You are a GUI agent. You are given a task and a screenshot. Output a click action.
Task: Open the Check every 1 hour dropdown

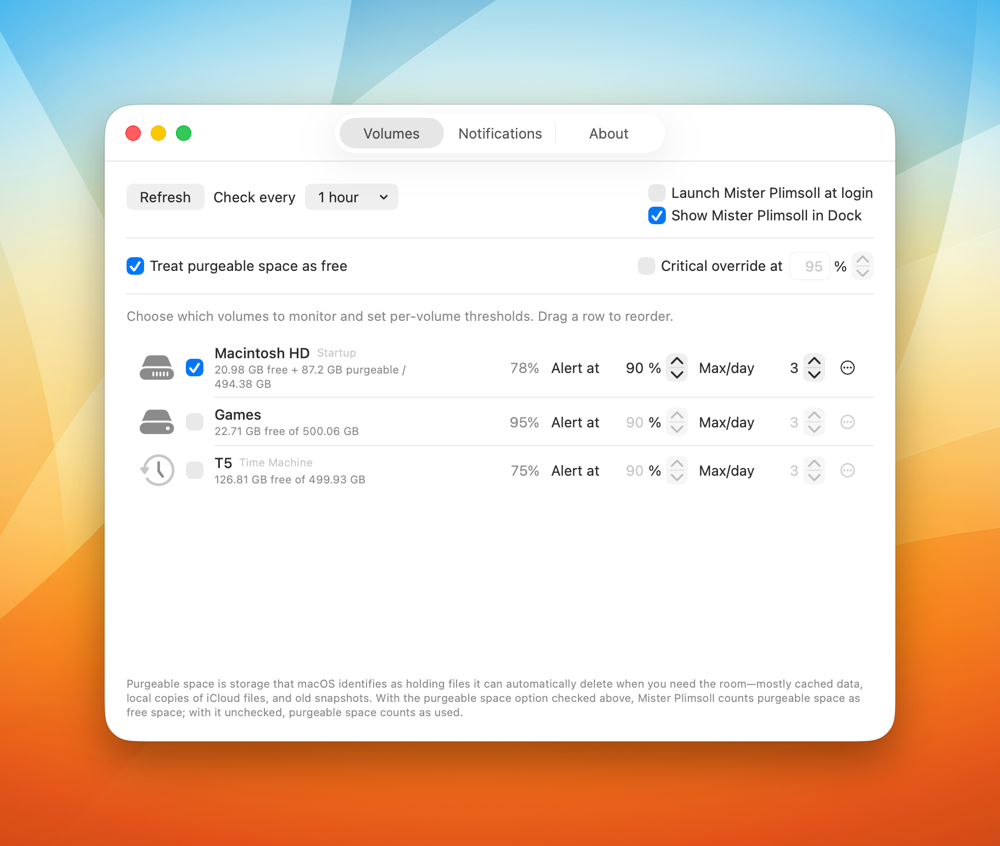351,197
